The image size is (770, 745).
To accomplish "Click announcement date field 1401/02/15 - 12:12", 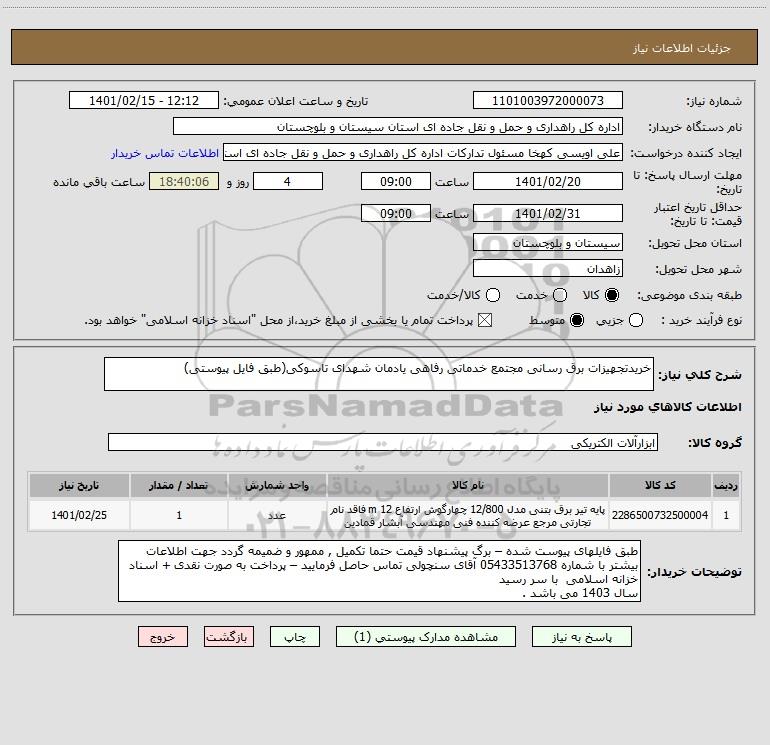I will [x=144, y=101].
